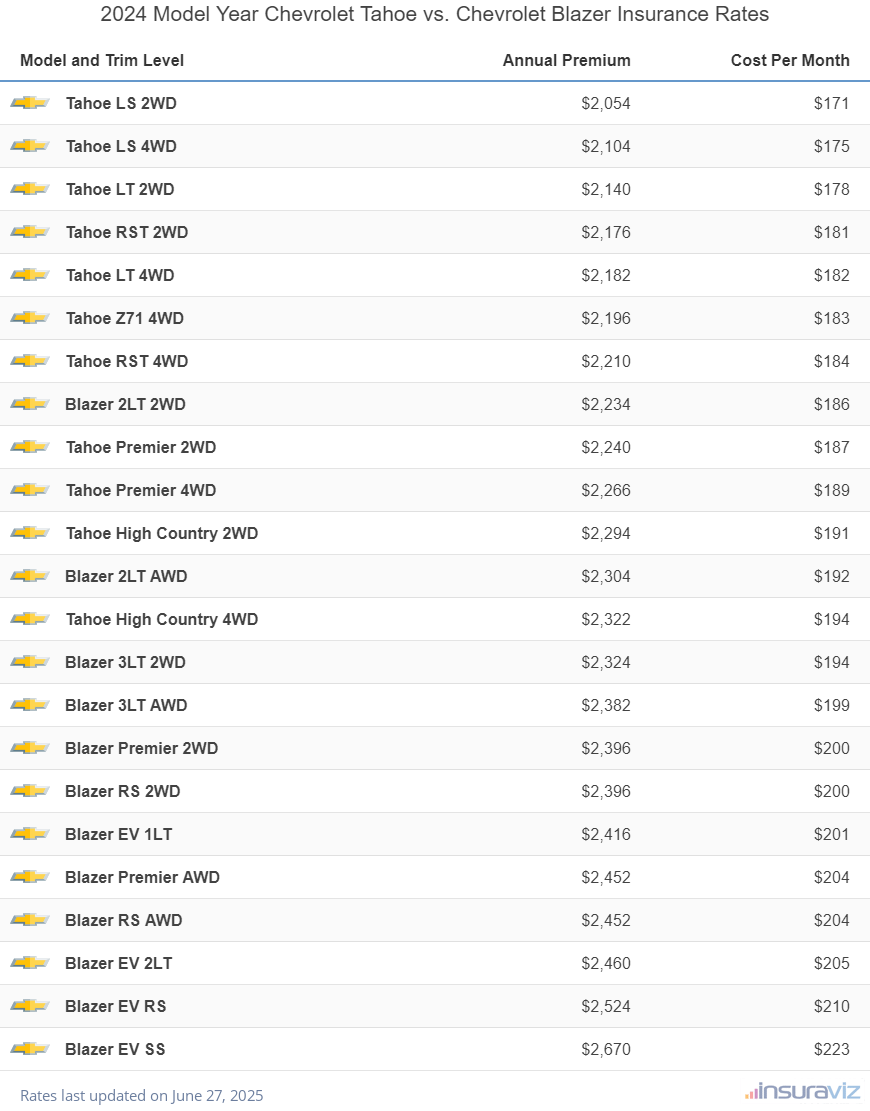Click Chevrolet logo beside Tahoe RST 4WD
The width and height of the screenshot is (870, 1111).
(x=30, y=361)
